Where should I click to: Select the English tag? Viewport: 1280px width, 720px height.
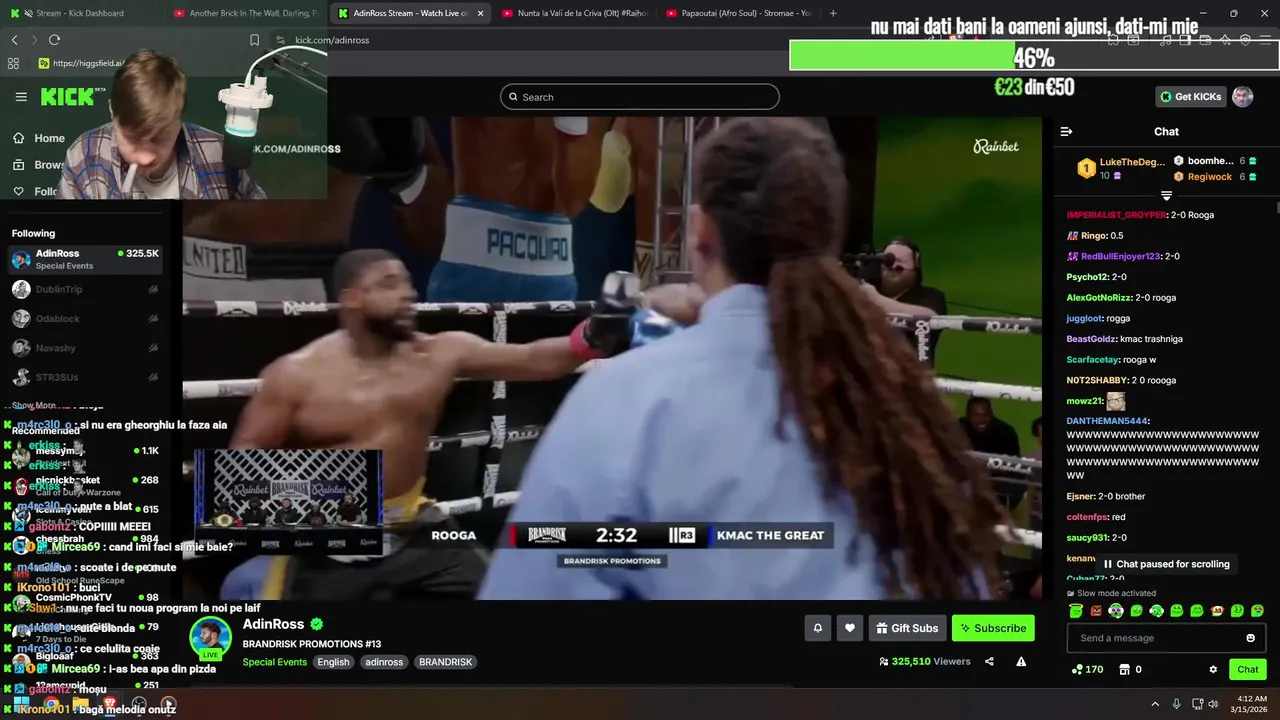(x=333, y=662)
